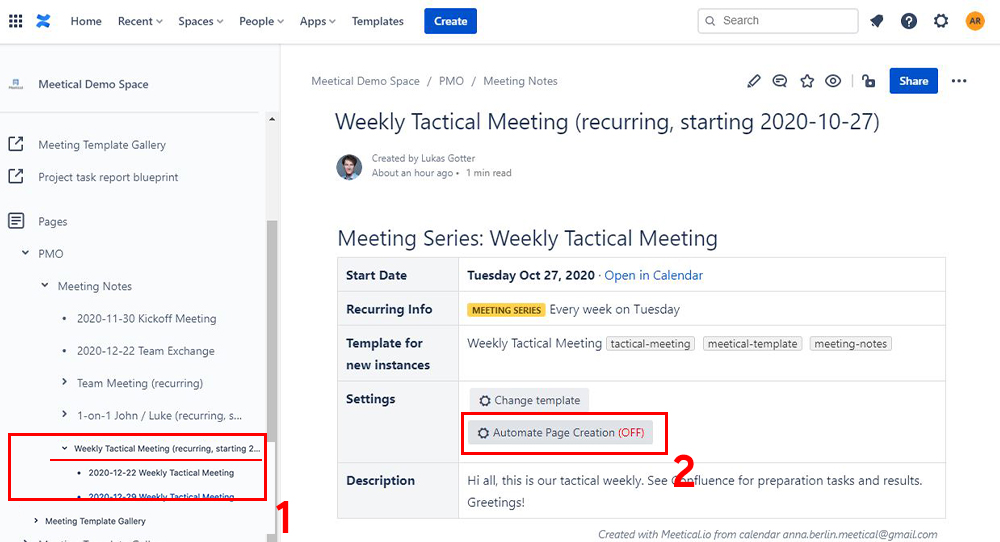
Task: Click the MEETING SERIES status badge
Action: pyautogui.click(x=506, y=310)
